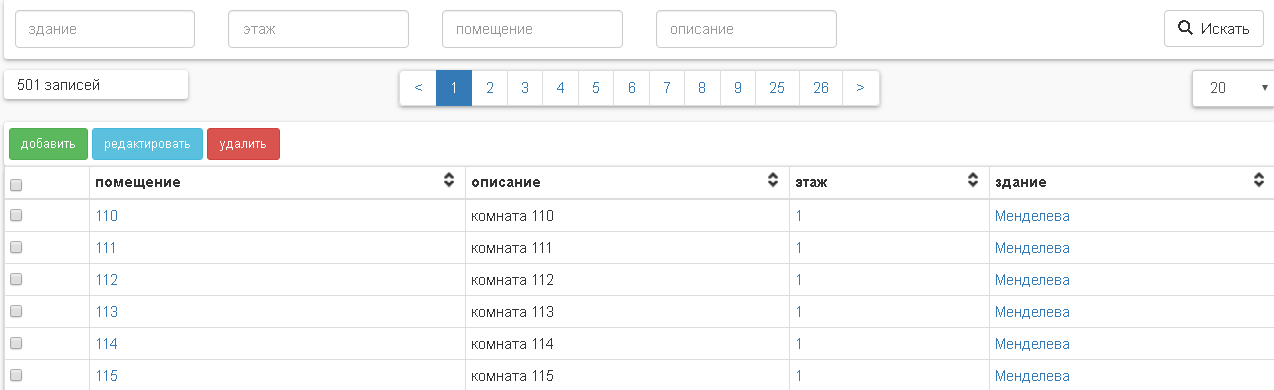Image resolution: width=1274 pixels, height=390 pixels.
Task: Select page 1 in pagination
Action: pos(454,88)
